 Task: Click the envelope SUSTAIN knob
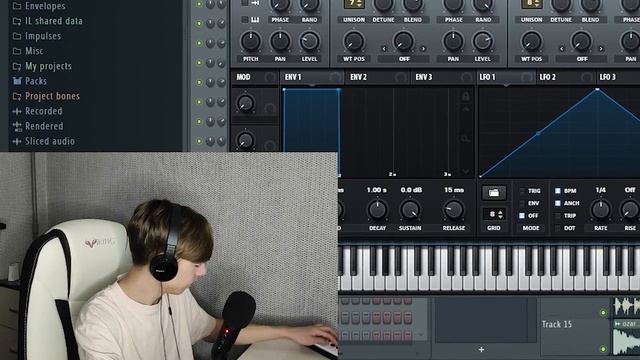[410, 210]
